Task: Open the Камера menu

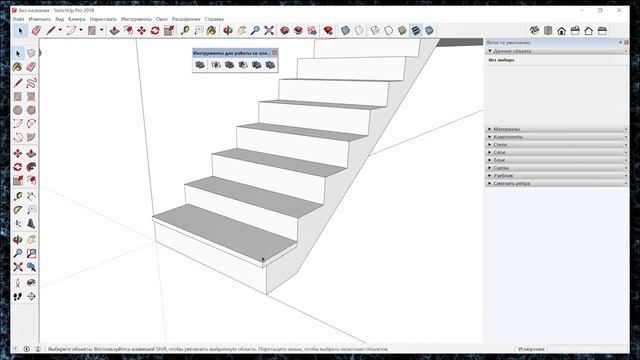Action: click(x=77, y=19)
